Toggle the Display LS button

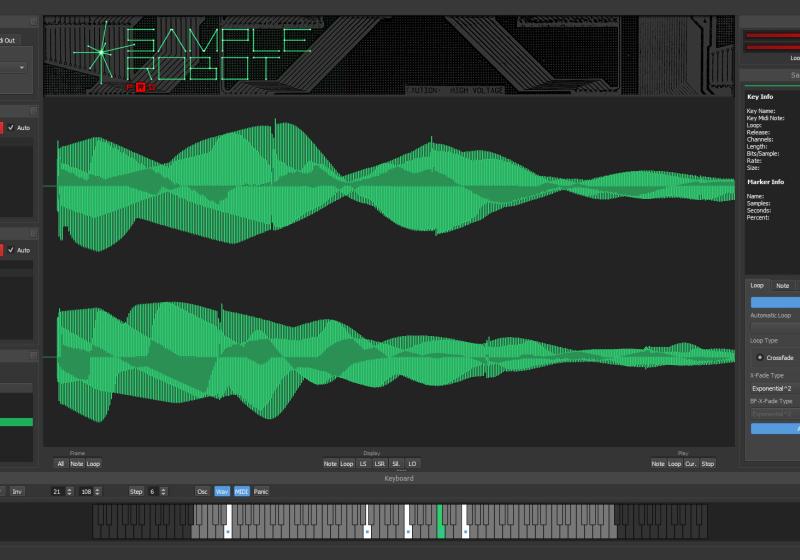point(363,464)
